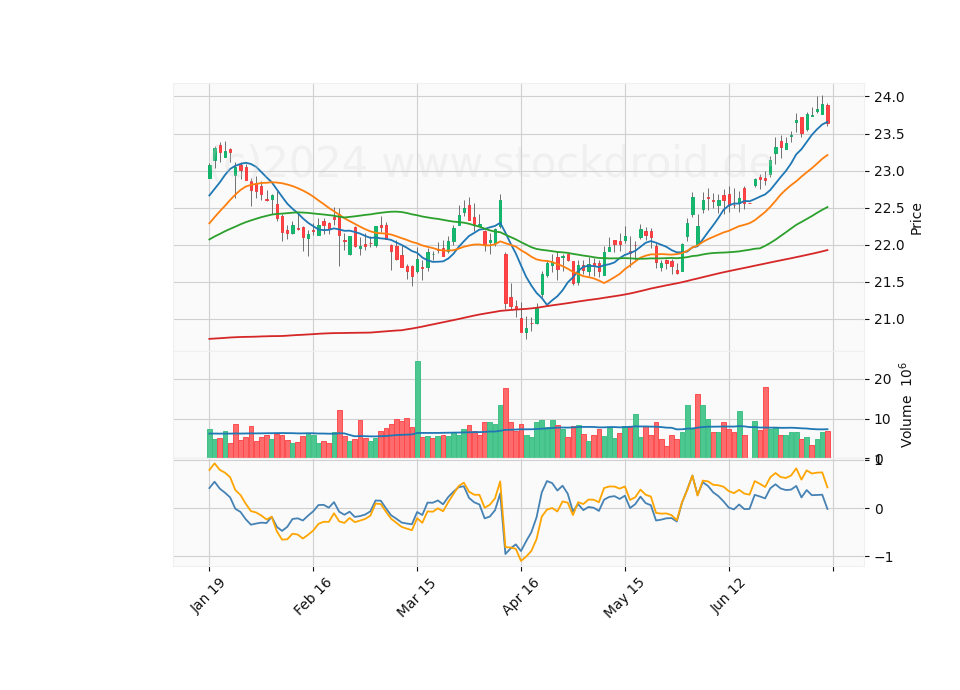Click the "Volume" axis title
The height and width of the screenshot is (690, 960).
pyautogui.click(x=906, y=422)
